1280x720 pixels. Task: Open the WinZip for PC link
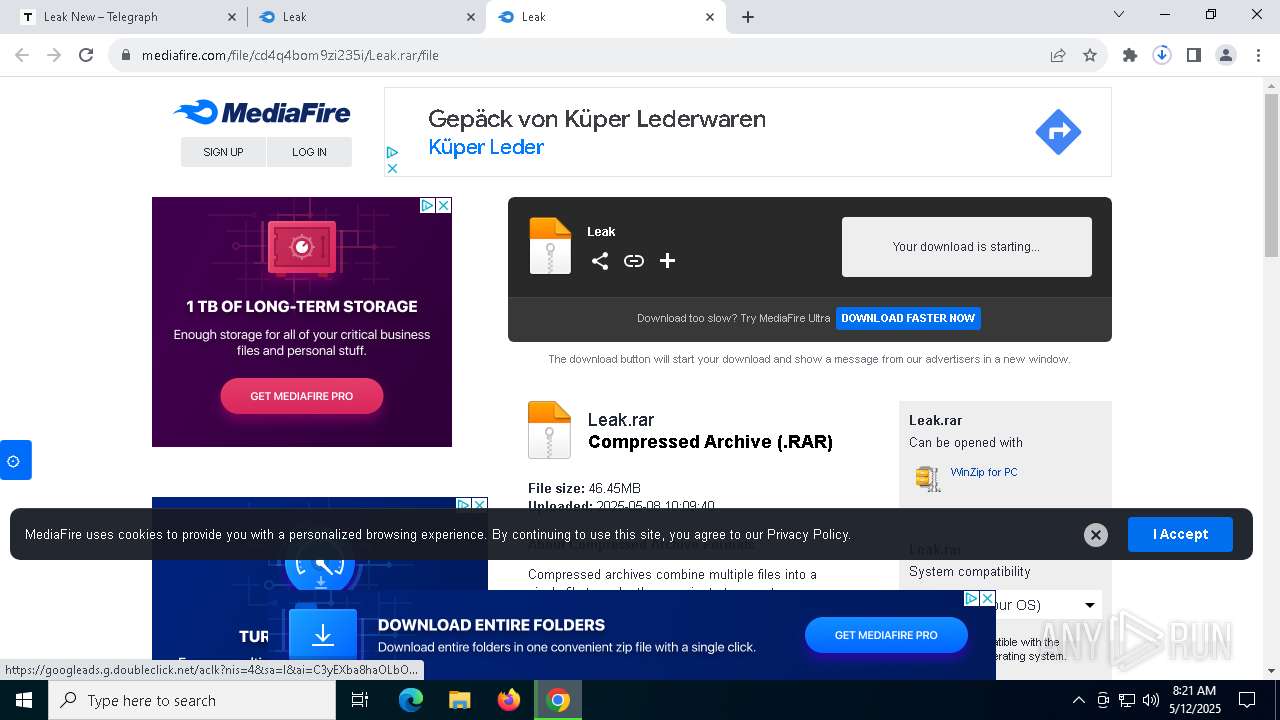pos(984,472)
